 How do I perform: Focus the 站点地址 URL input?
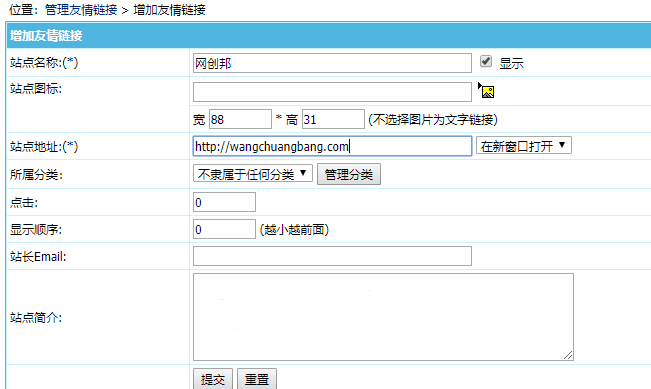coord(332,146)
